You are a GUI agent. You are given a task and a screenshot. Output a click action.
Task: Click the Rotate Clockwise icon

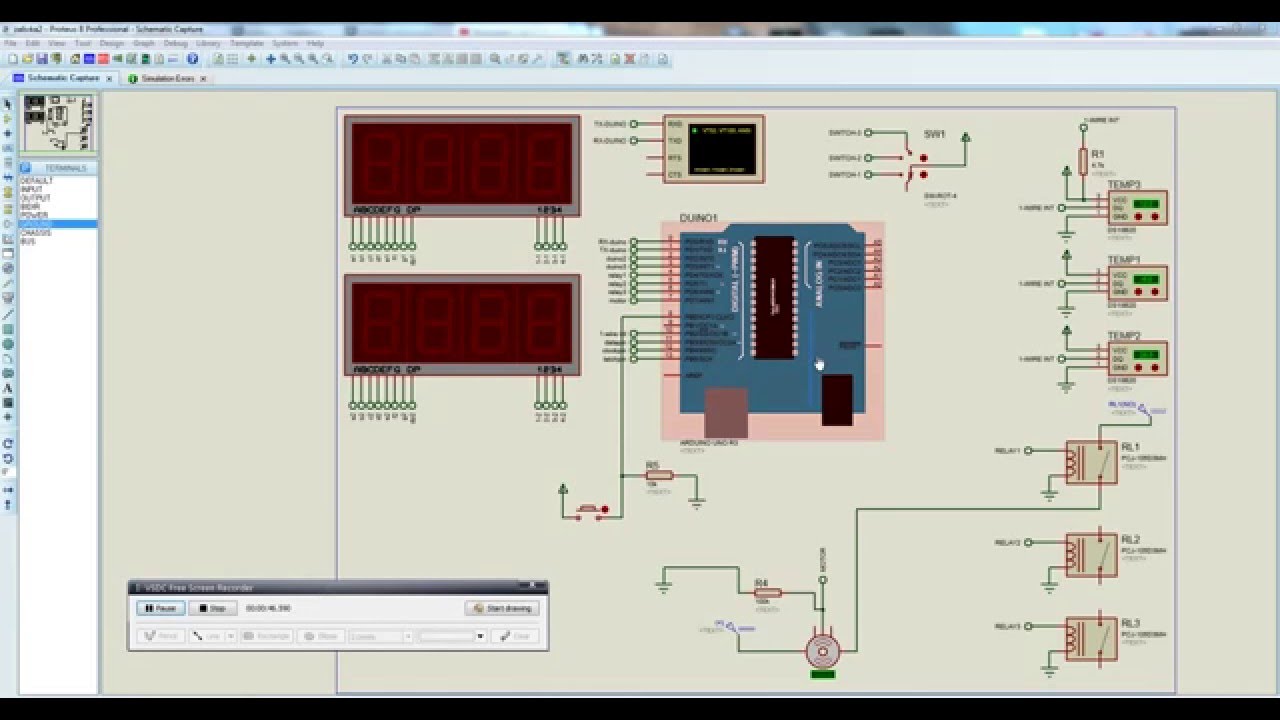tap(8, 443)
